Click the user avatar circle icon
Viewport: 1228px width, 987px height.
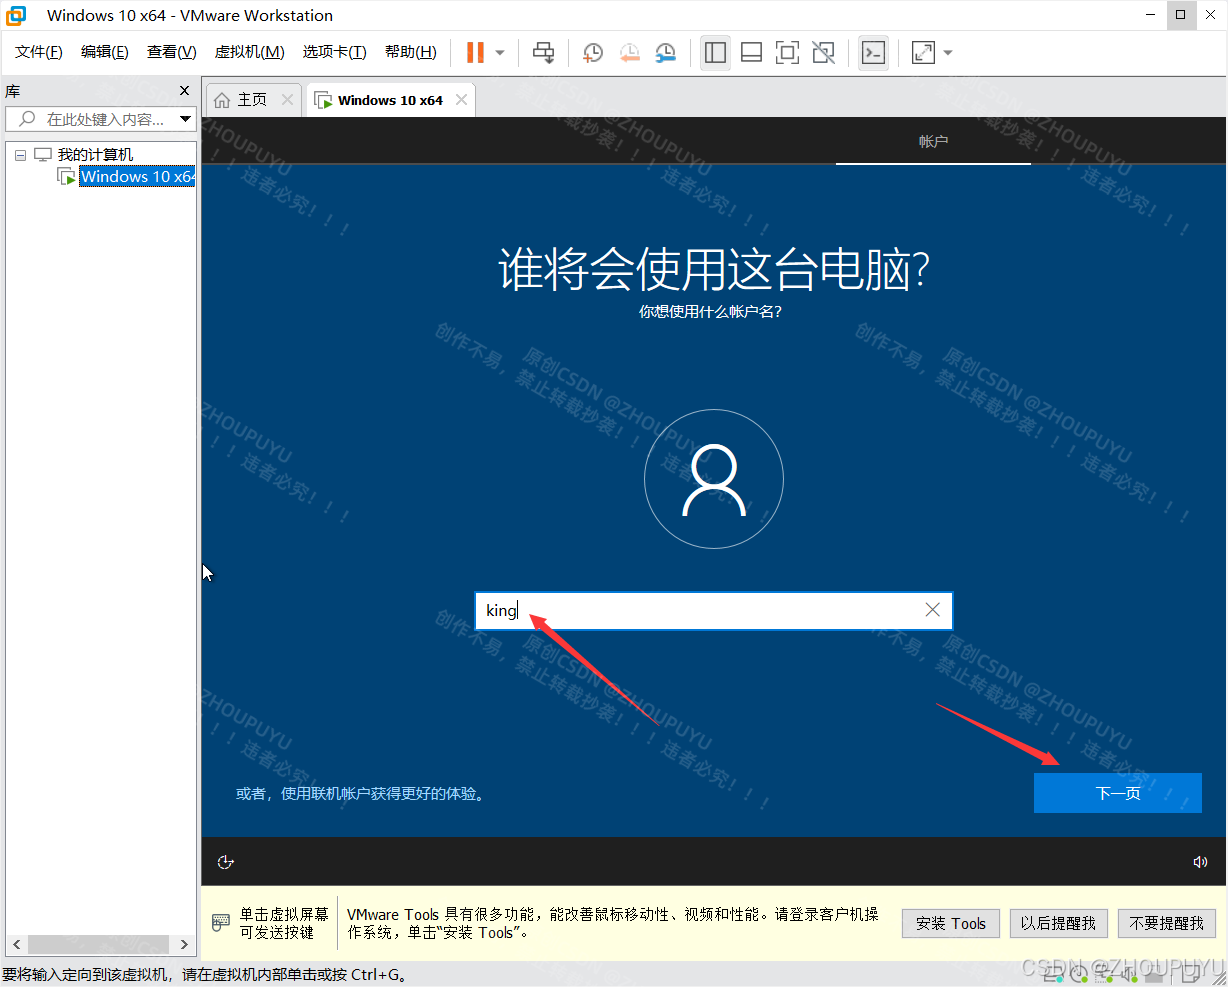[714, 479]
